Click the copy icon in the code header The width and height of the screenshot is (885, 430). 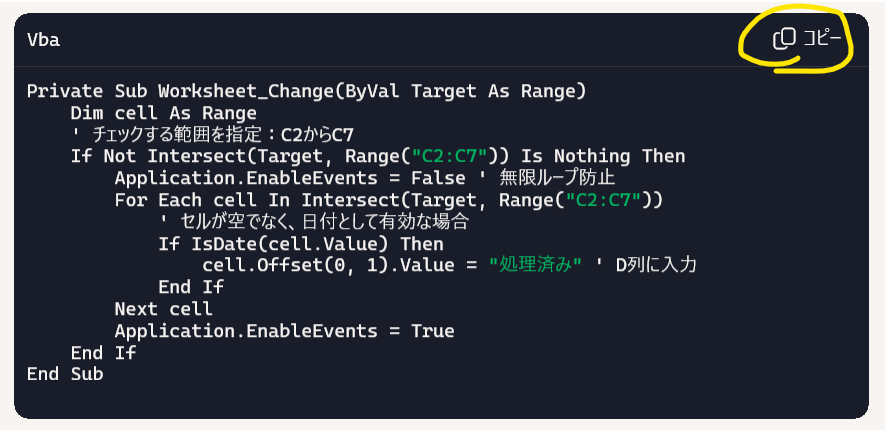(784, 39)
